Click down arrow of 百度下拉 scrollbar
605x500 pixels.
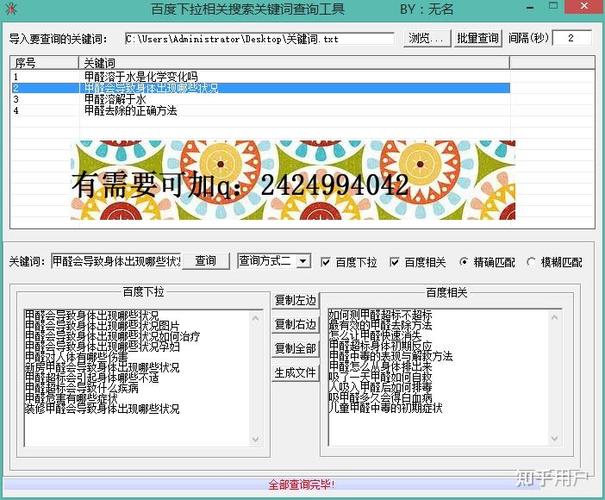[255, 439]
